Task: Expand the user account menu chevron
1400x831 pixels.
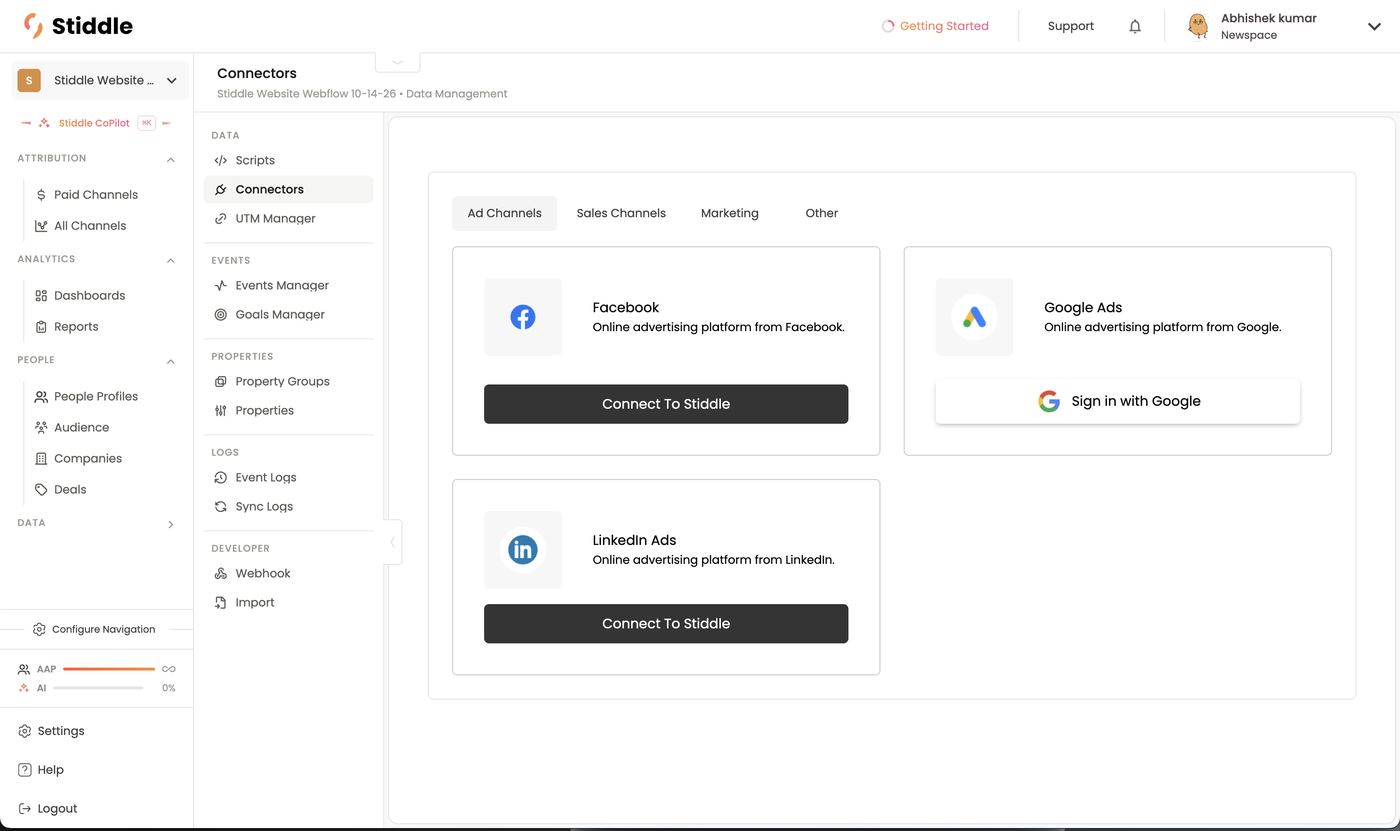Action: (x=1374, y=26)
